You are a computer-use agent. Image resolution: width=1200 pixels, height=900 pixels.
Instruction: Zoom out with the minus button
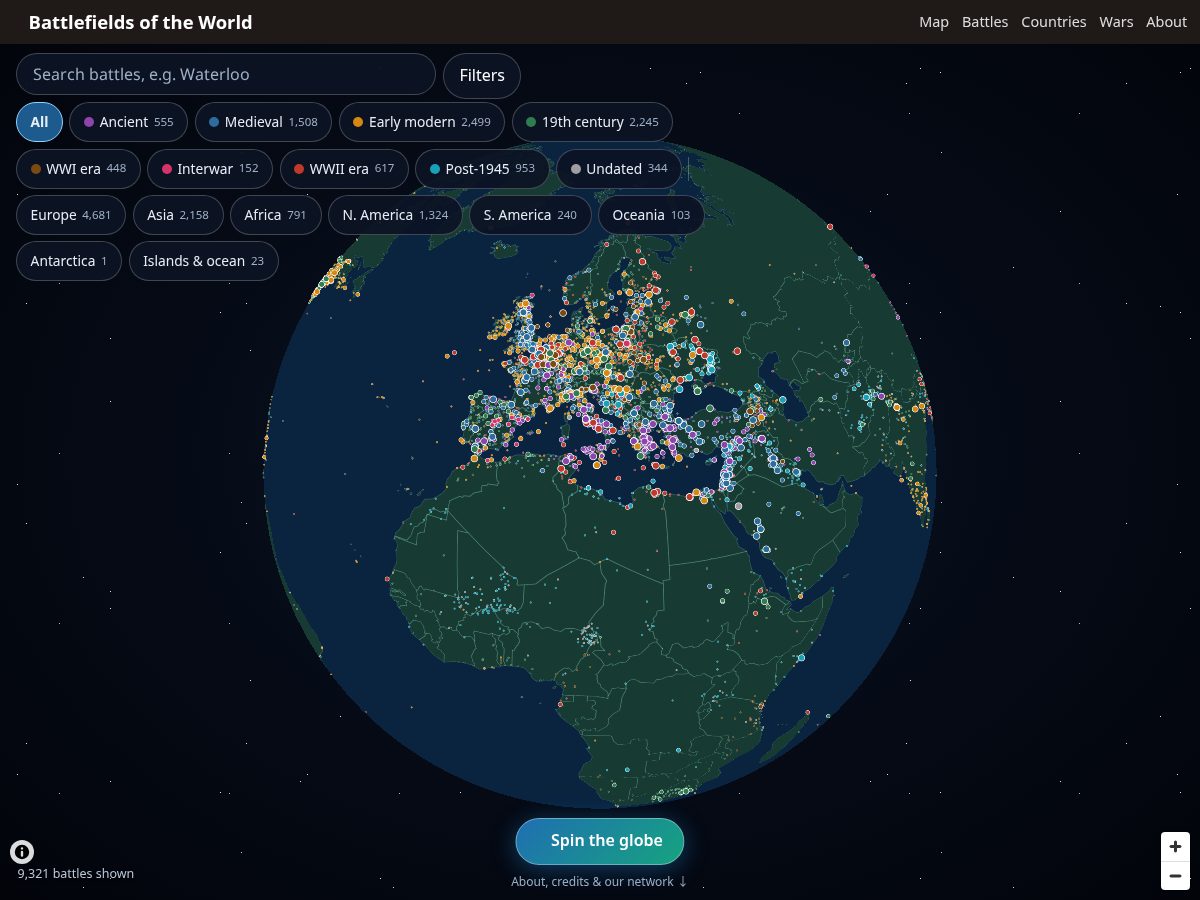[1175, 876]
